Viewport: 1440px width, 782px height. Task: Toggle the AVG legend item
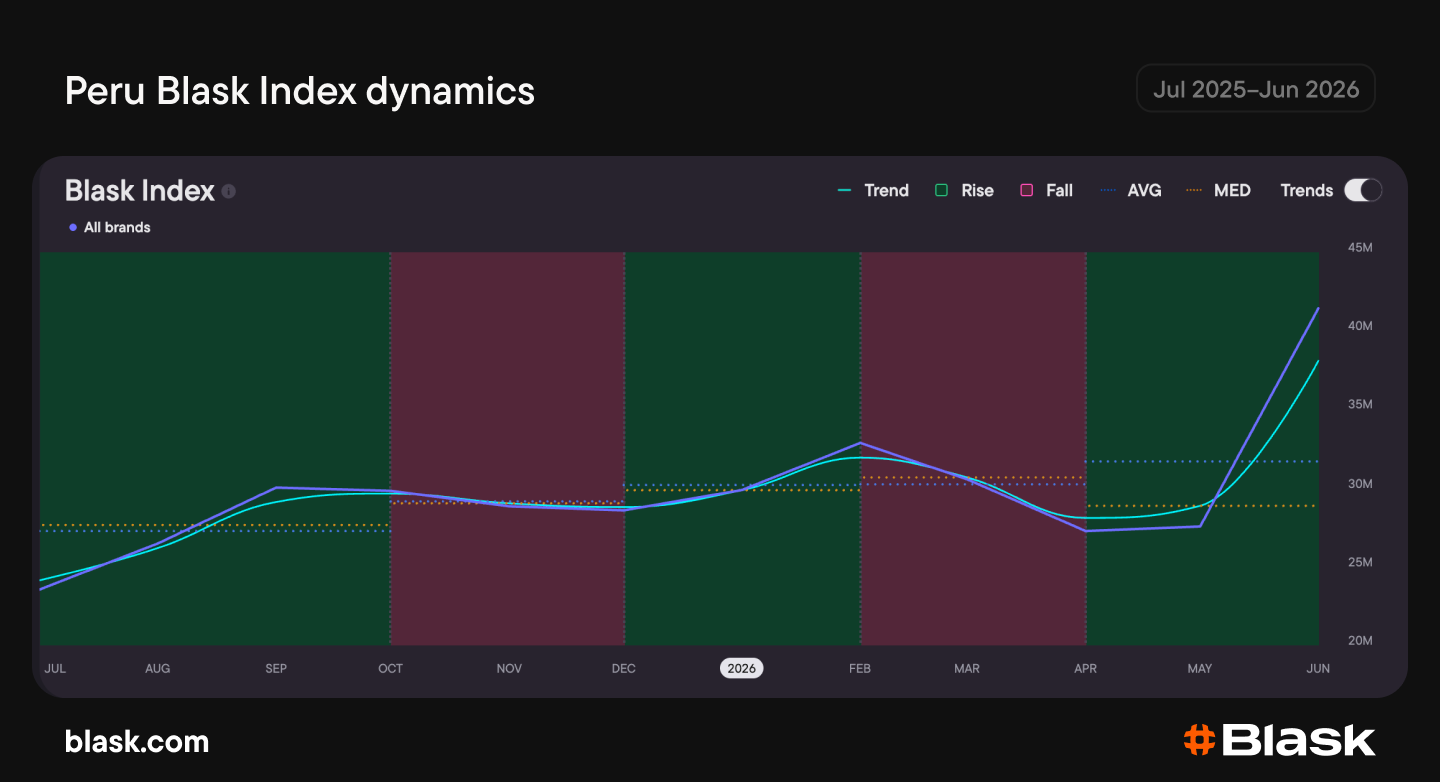pyautogui.click(x=1130, y=190)
